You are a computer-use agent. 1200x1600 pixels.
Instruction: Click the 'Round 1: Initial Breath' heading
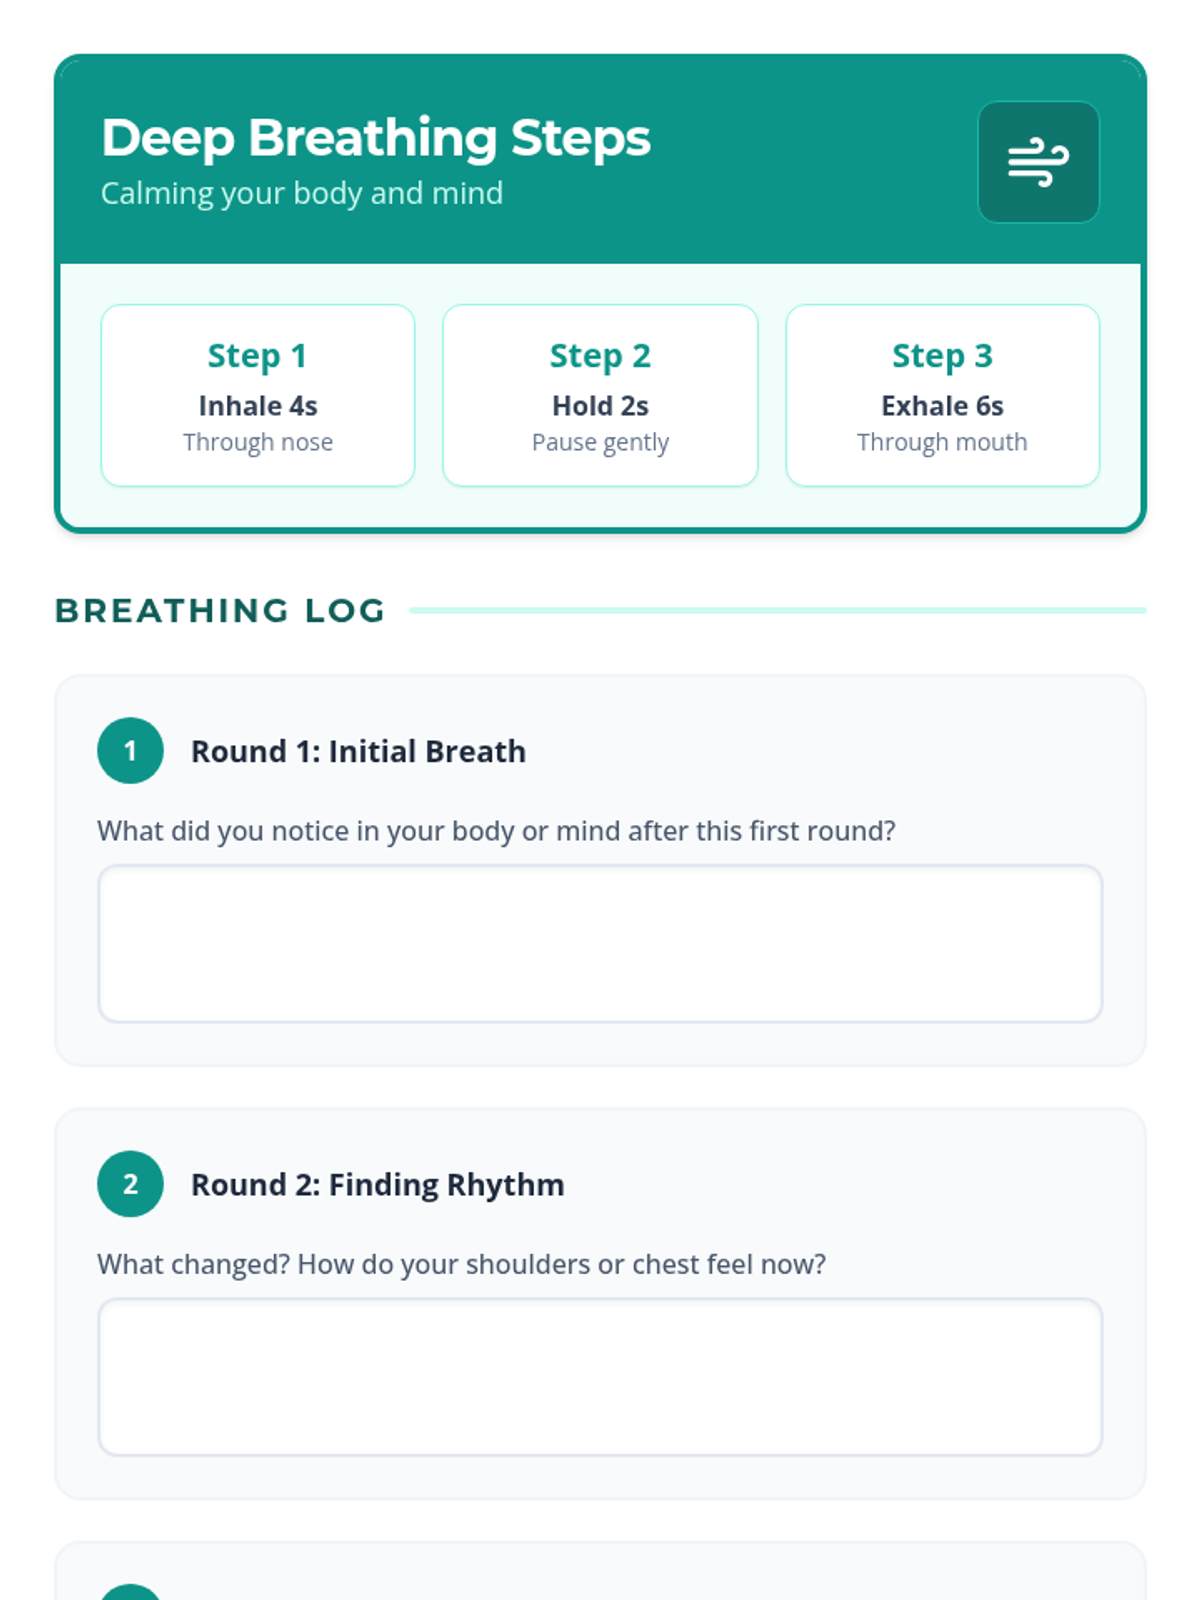point(358,751)
